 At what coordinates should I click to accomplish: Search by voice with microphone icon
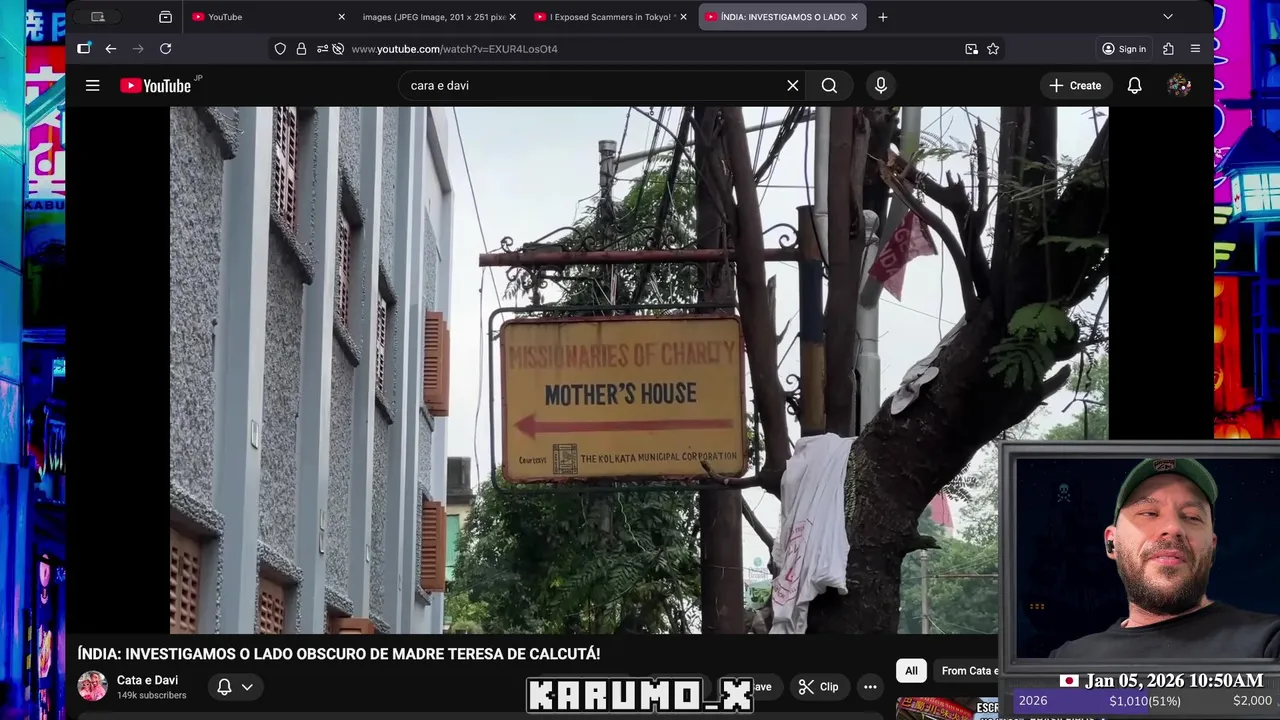coord(881,86)
